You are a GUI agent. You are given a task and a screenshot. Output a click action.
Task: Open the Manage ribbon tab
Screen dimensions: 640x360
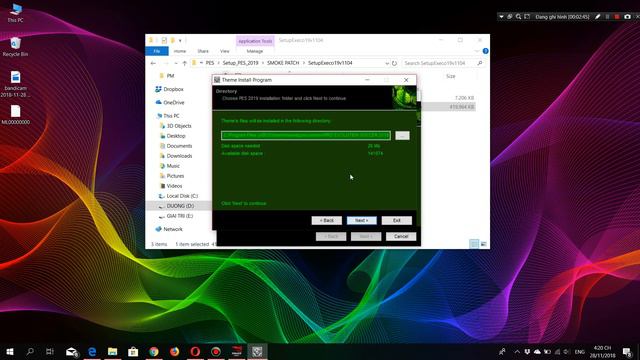255,51
